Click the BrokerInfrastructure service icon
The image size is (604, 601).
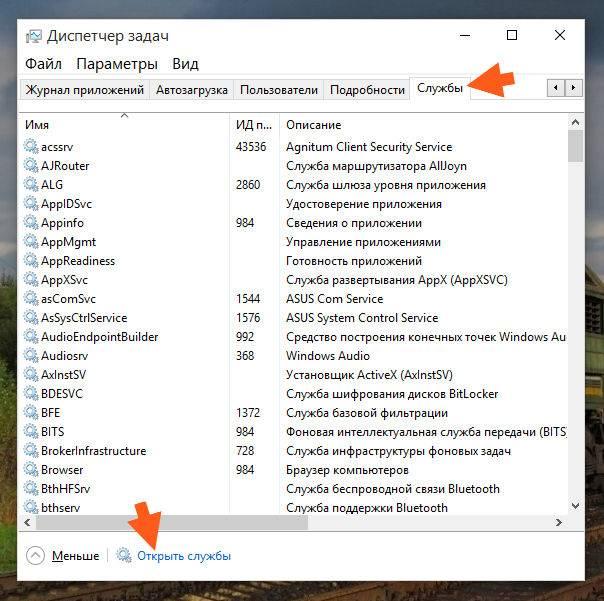point(31,451)
